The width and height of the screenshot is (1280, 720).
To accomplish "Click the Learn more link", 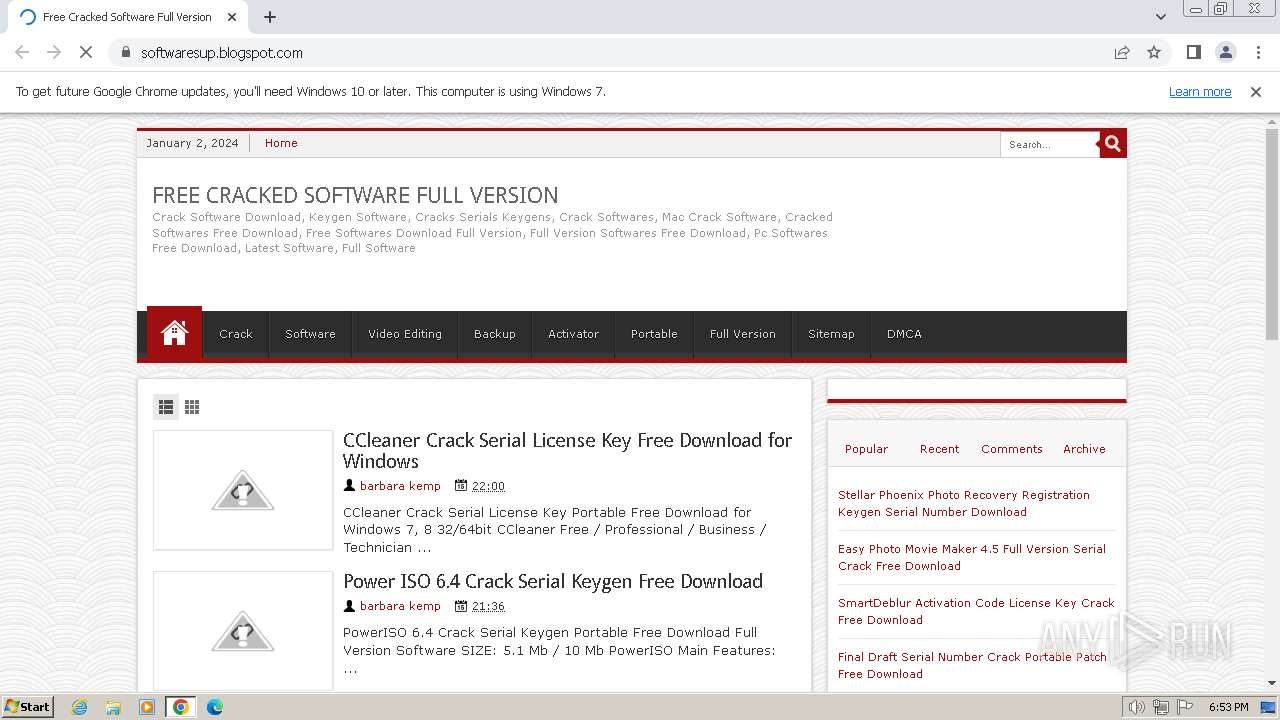I will click(x=1200, y=91).
